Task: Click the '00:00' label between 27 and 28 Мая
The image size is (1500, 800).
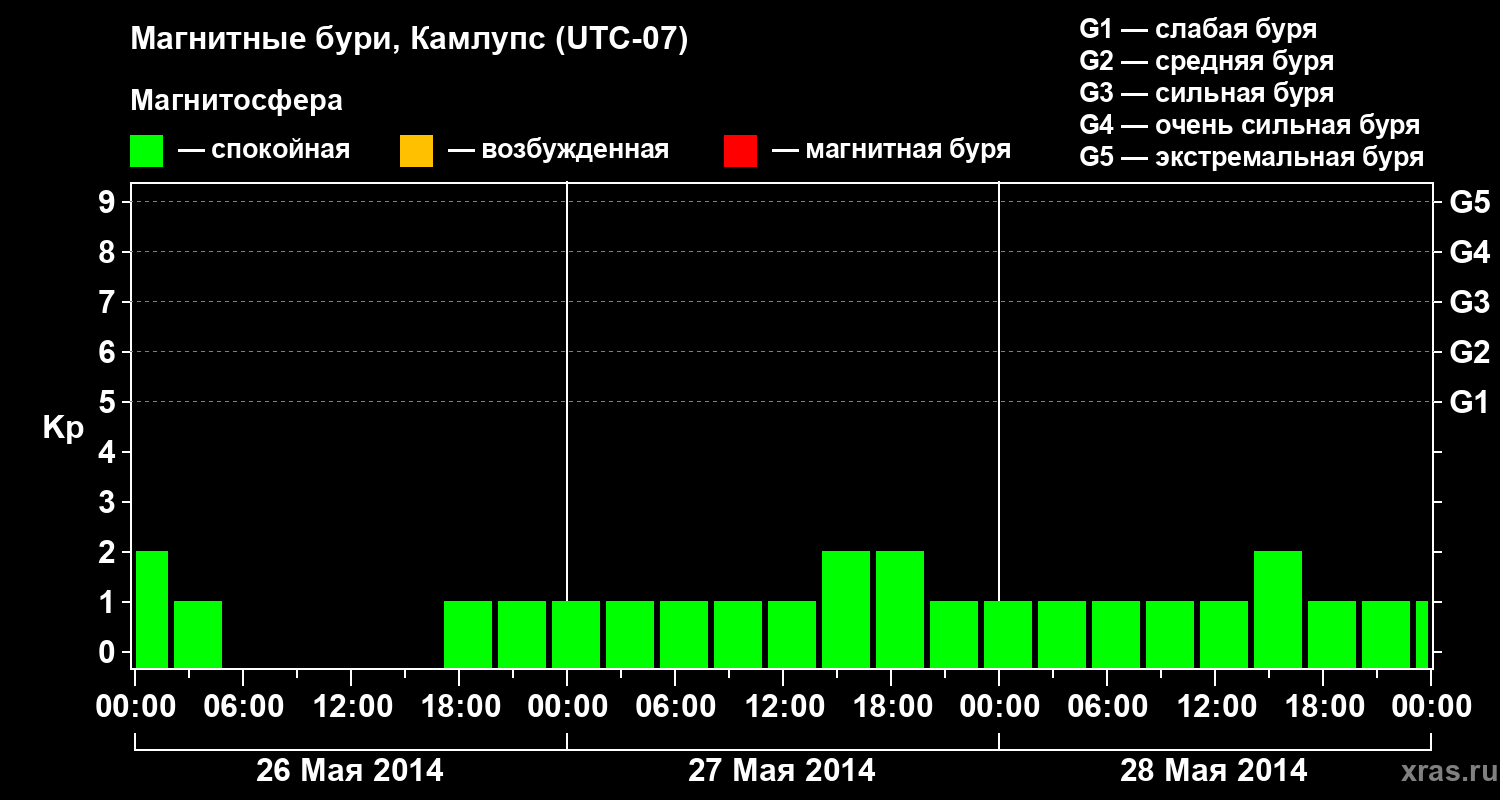Action: 998,707
